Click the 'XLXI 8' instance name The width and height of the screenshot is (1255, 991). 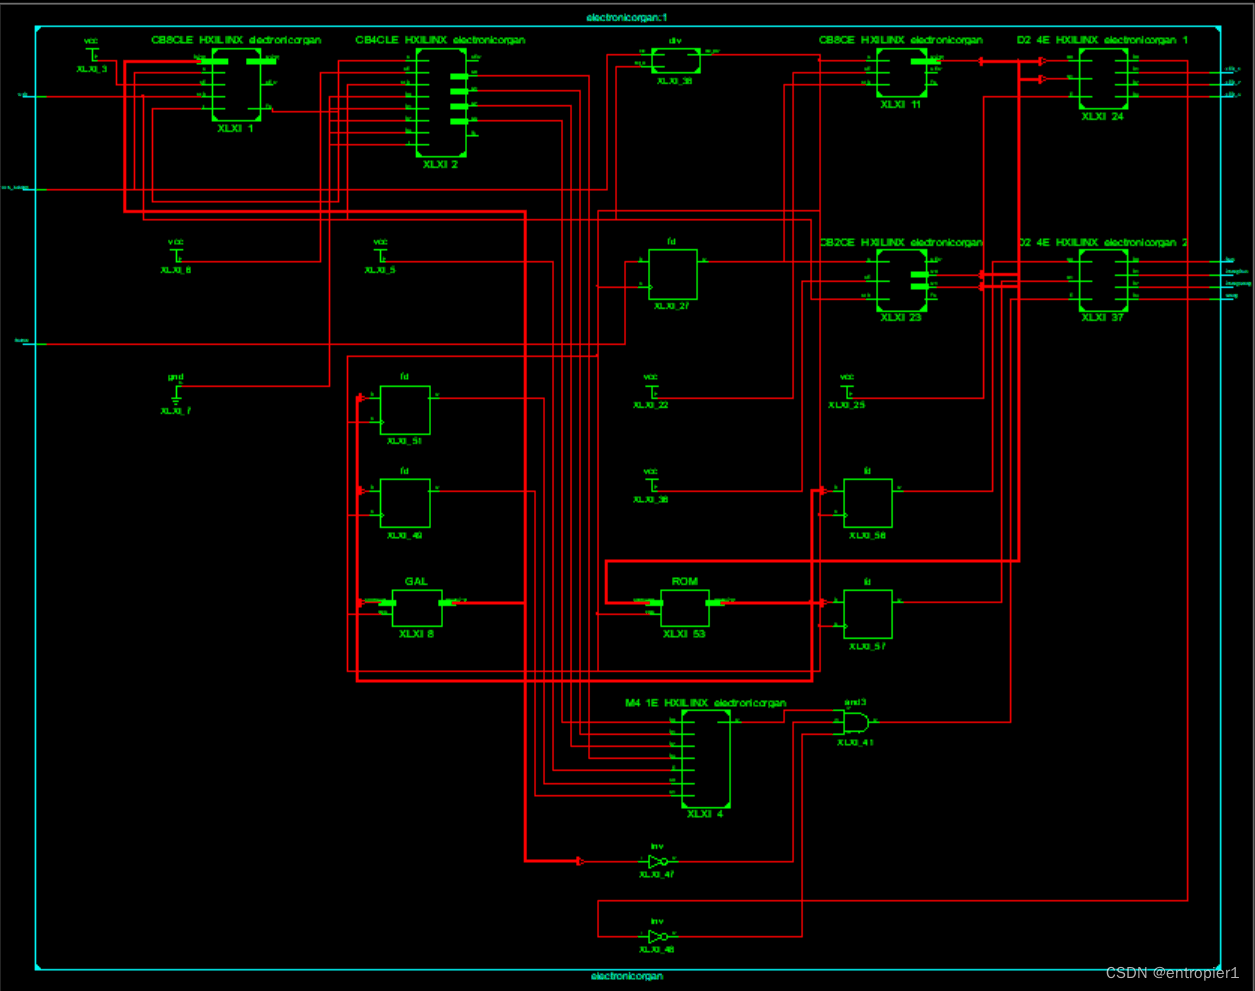tap(416, 634)
